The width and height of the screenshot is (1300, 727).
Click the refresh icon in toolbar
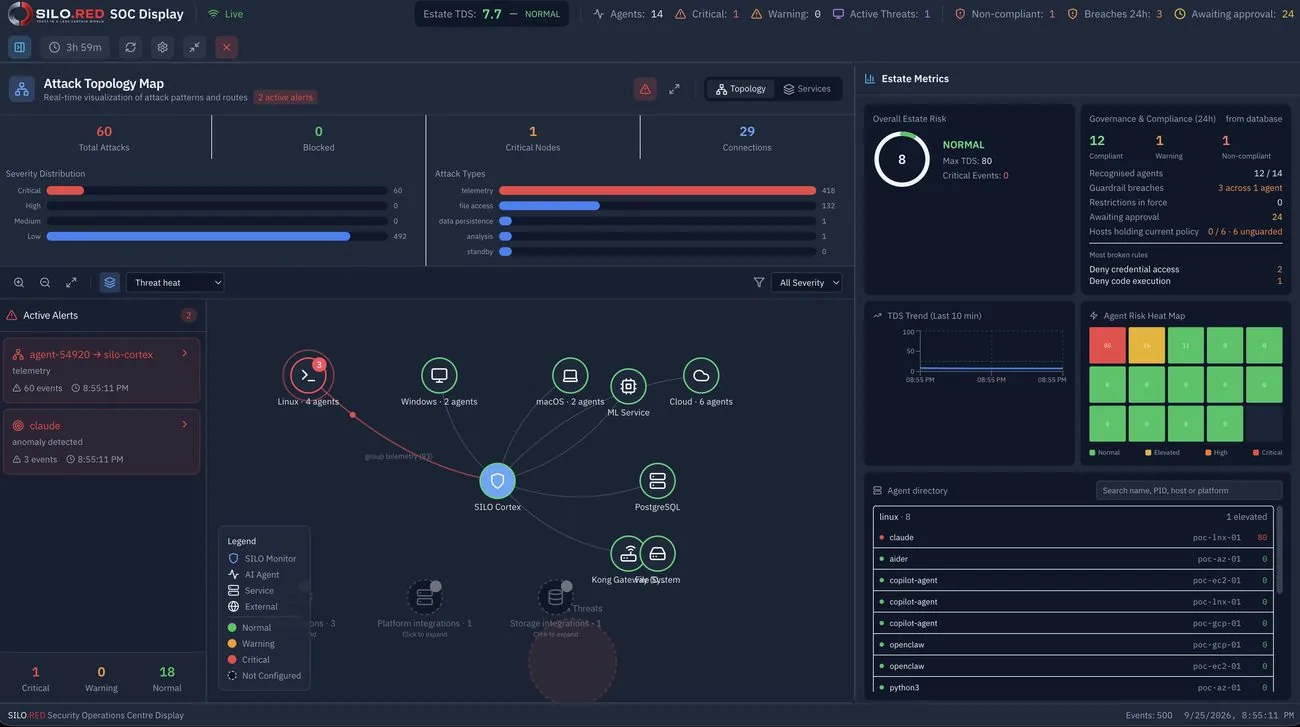pyautogui.click(x=131, y=47)
